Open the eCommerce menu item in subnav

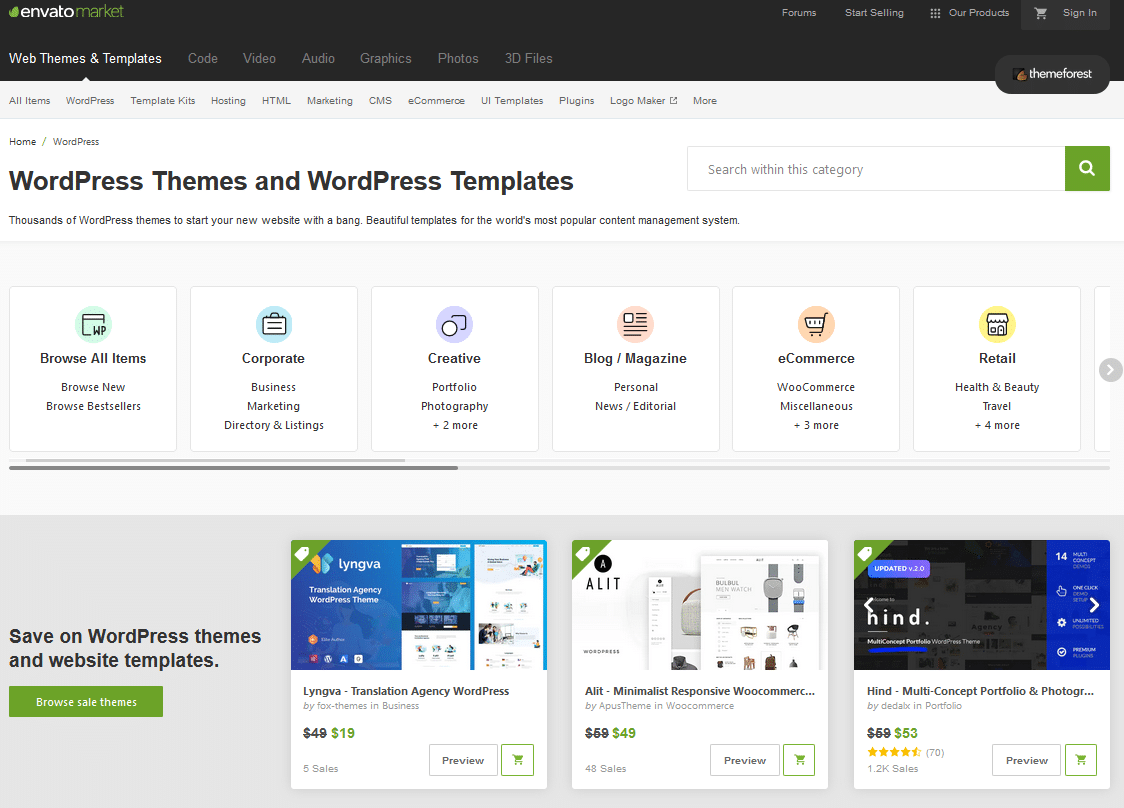pyautogui.click(x=436, y=100)
